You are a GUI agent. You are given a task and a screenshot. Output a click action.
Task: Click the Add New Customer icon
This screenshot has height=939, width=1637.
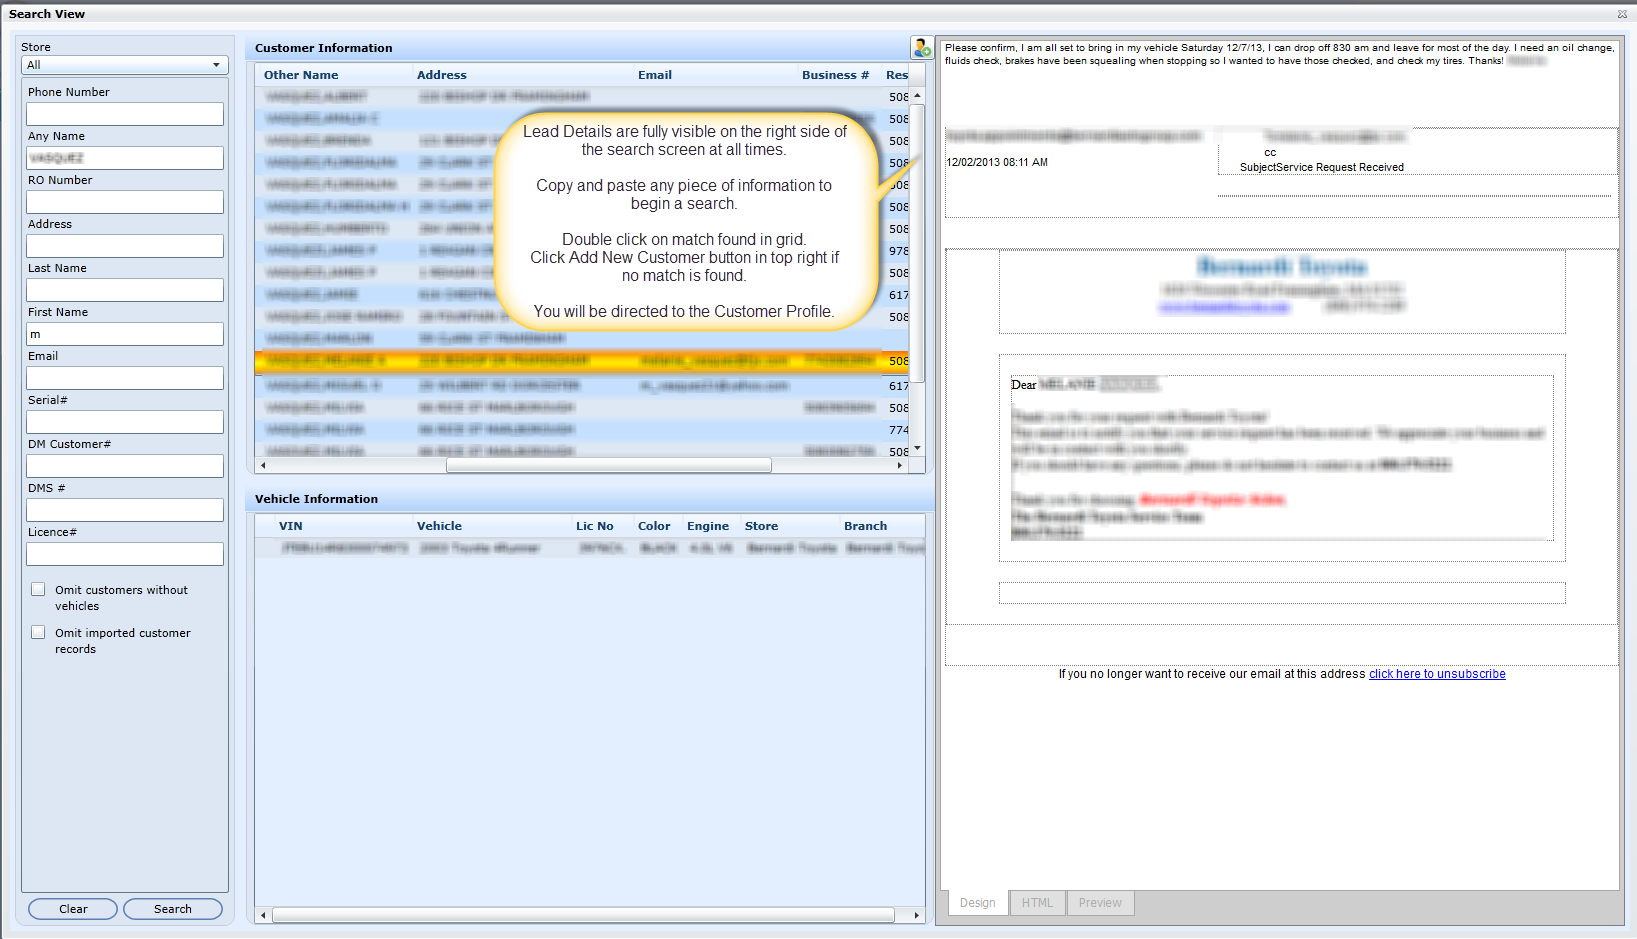coord(921,47)
